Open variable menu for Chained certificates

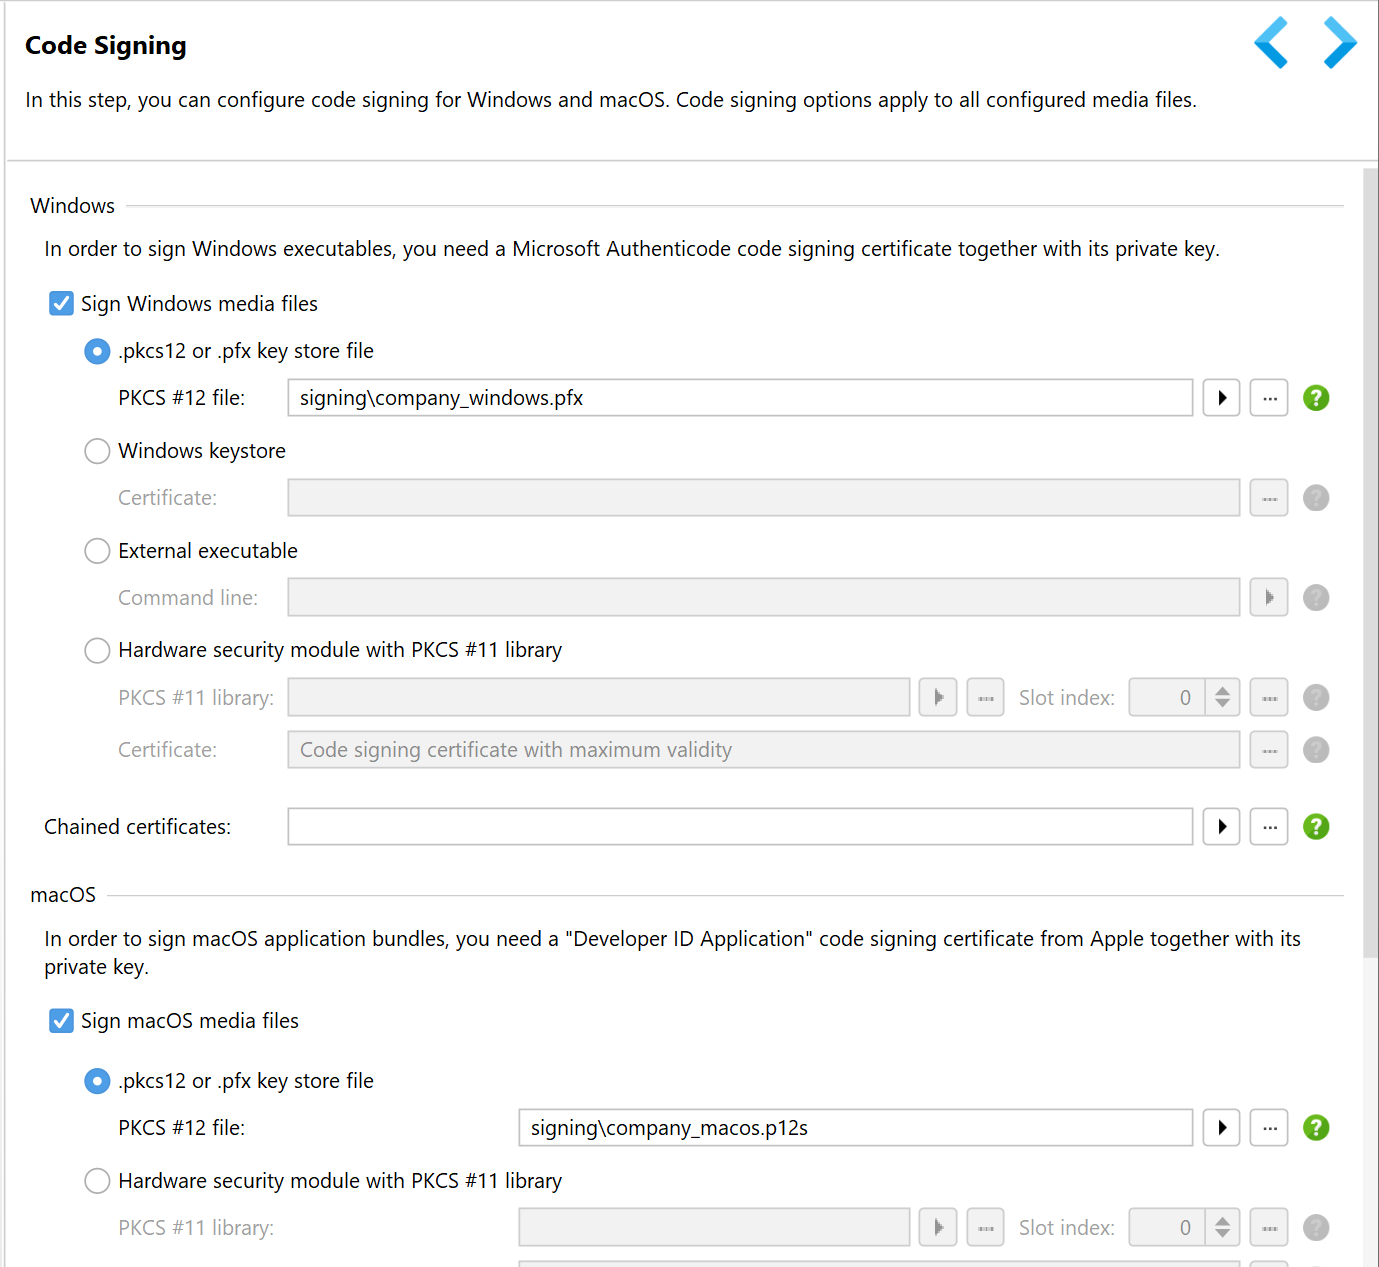(1221, 827)
